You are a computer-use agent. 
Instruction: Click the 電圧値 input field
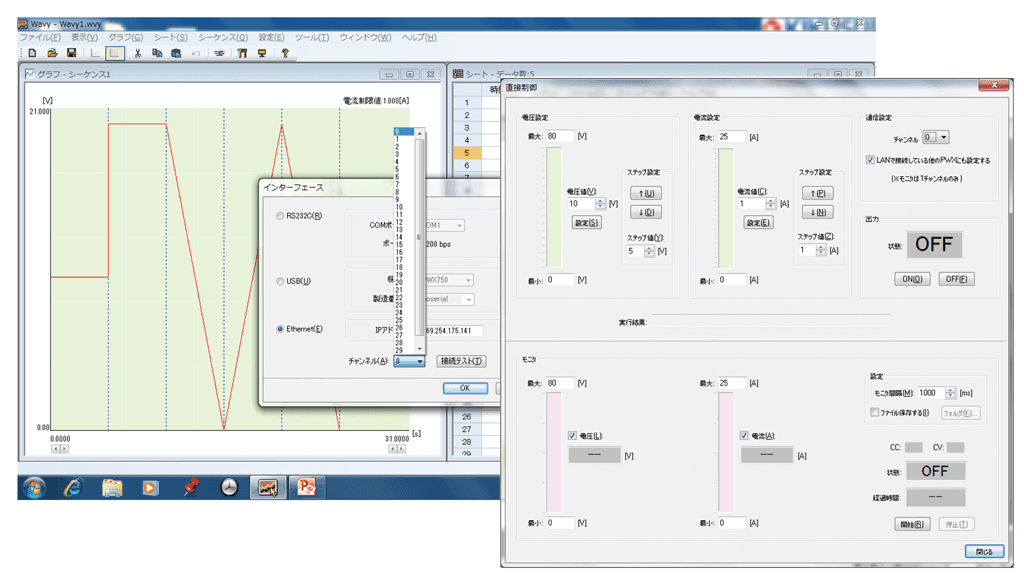pos(579,203)
